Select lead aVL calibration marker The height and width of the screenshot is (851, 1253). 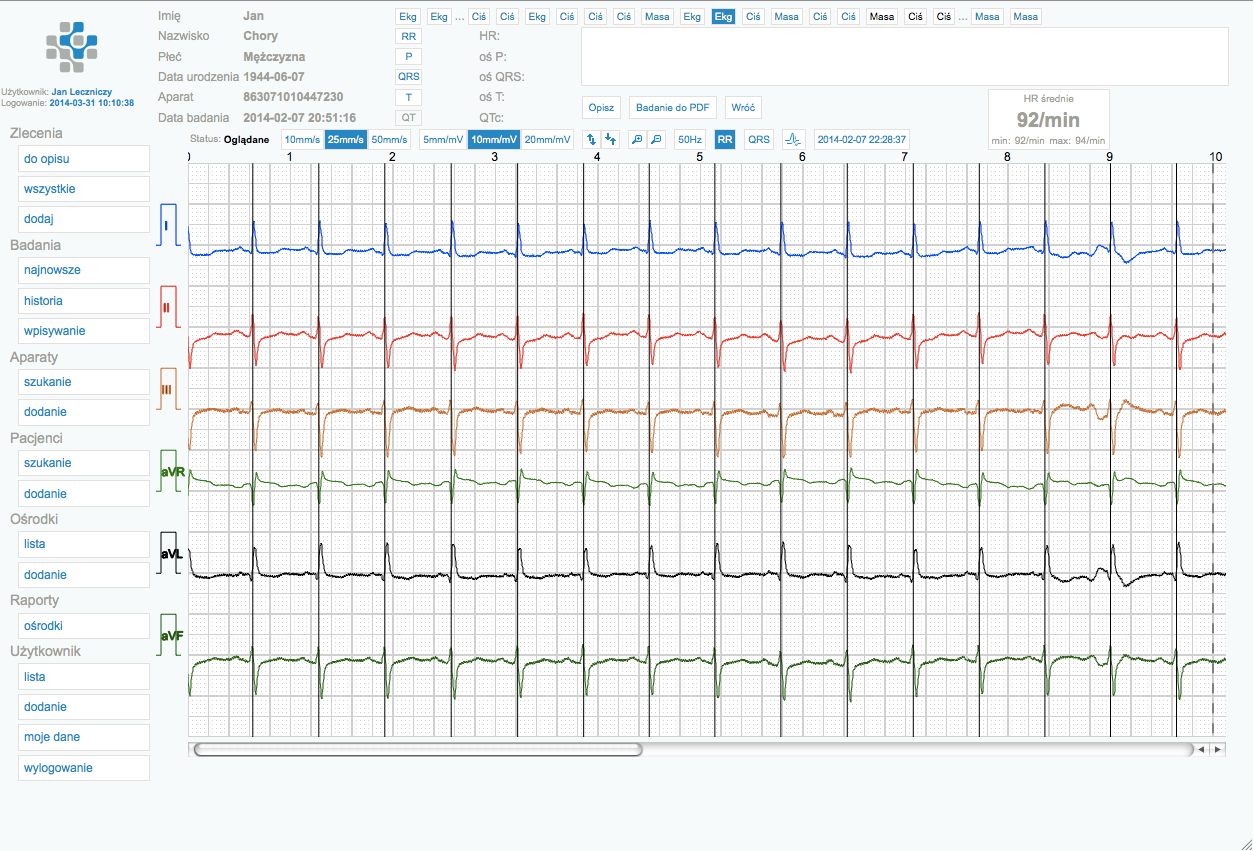(171, 553)
